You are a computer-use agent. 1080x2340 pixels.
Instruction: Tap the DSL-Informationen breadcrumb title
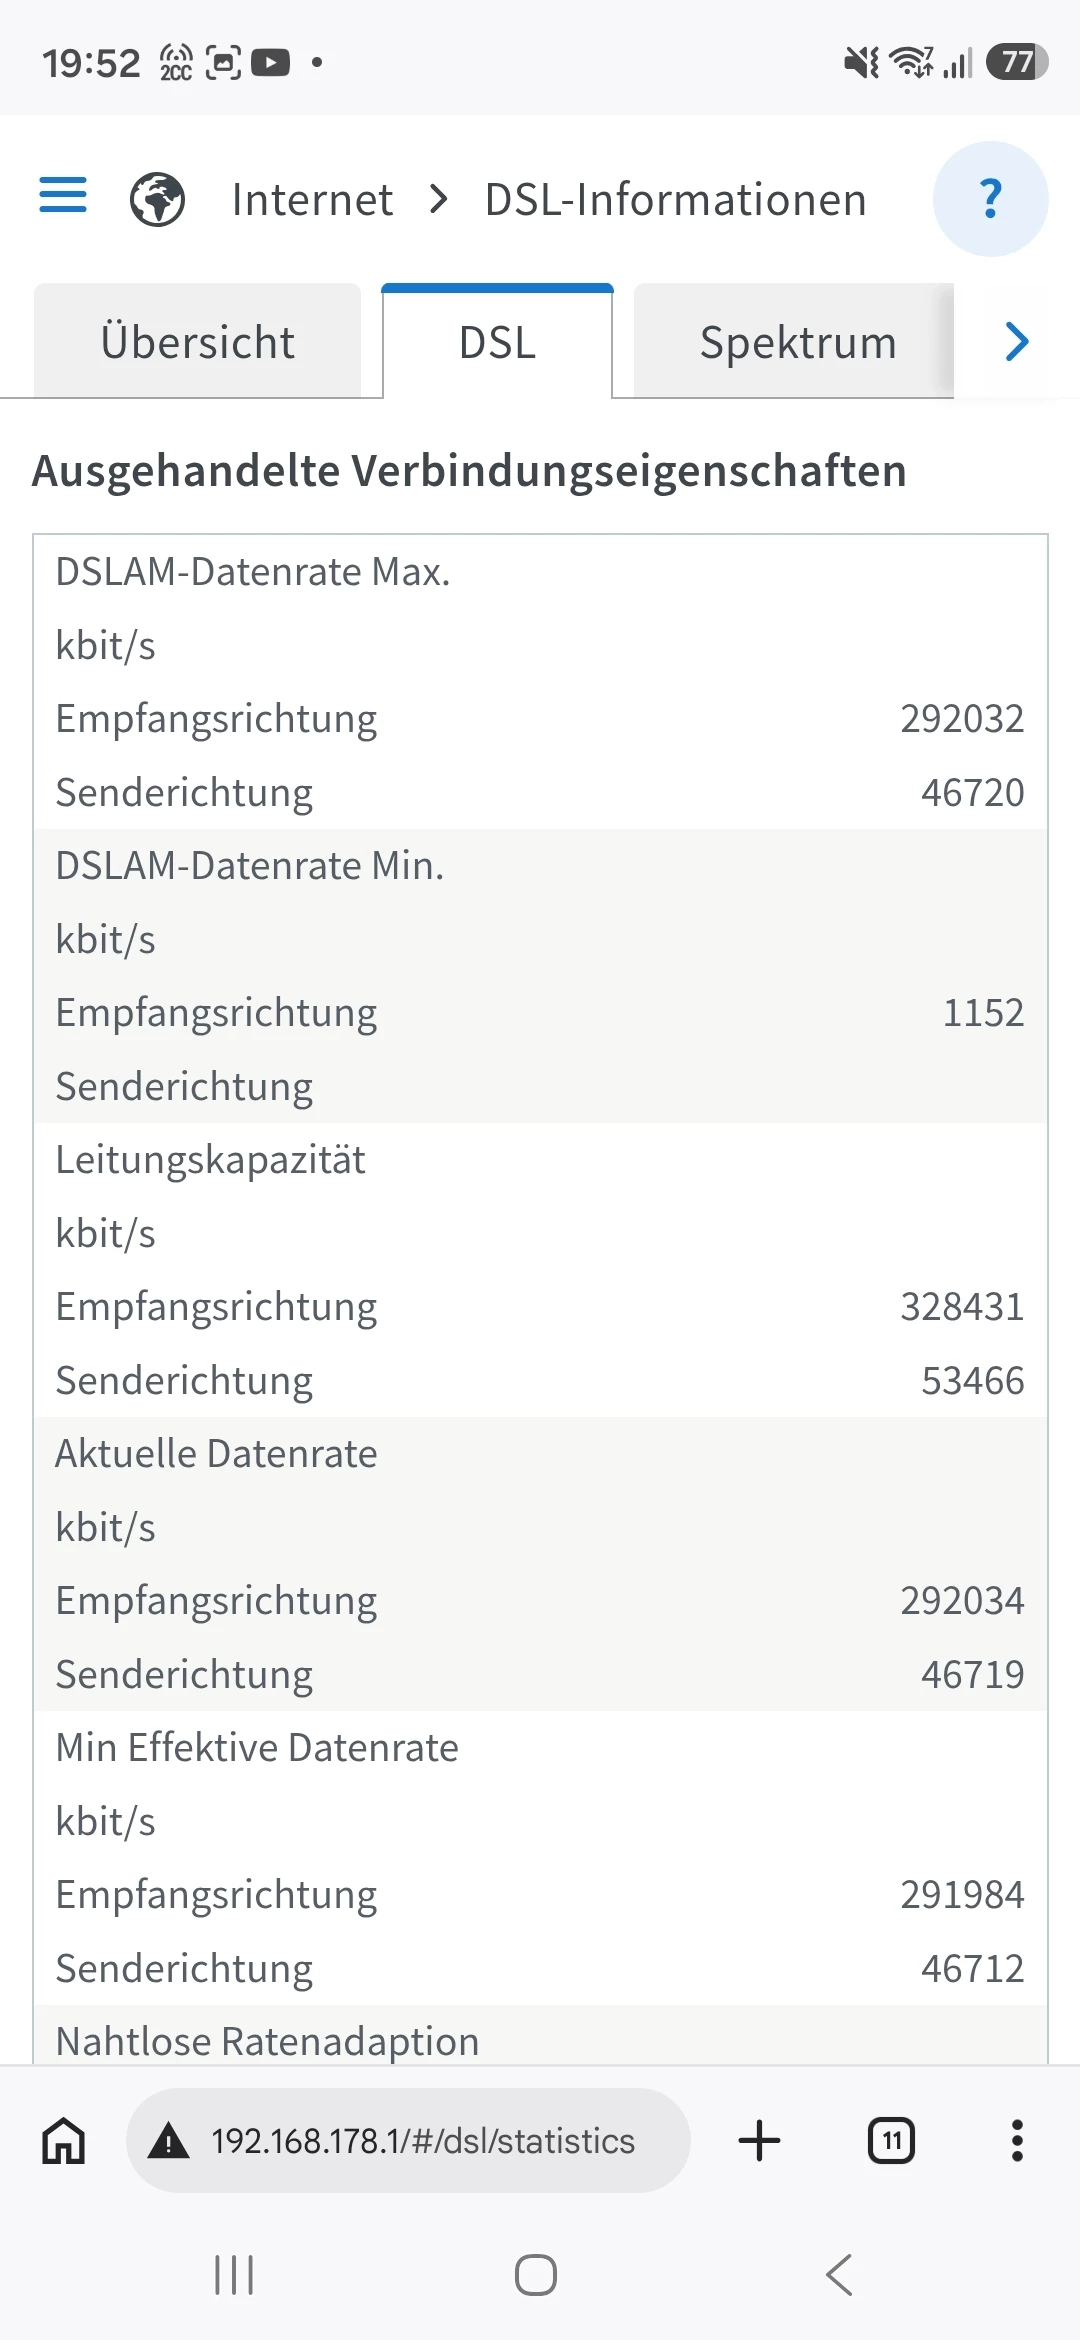point(675,199)
